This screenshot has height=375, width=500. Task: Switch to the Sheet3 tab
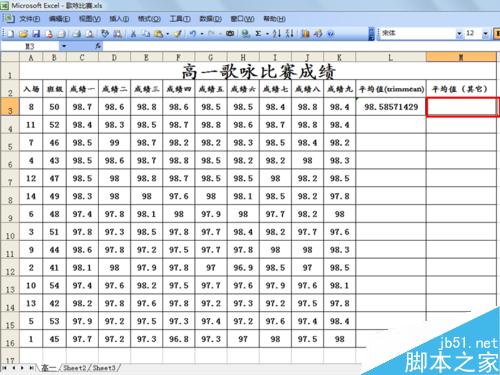coord(104,368)
